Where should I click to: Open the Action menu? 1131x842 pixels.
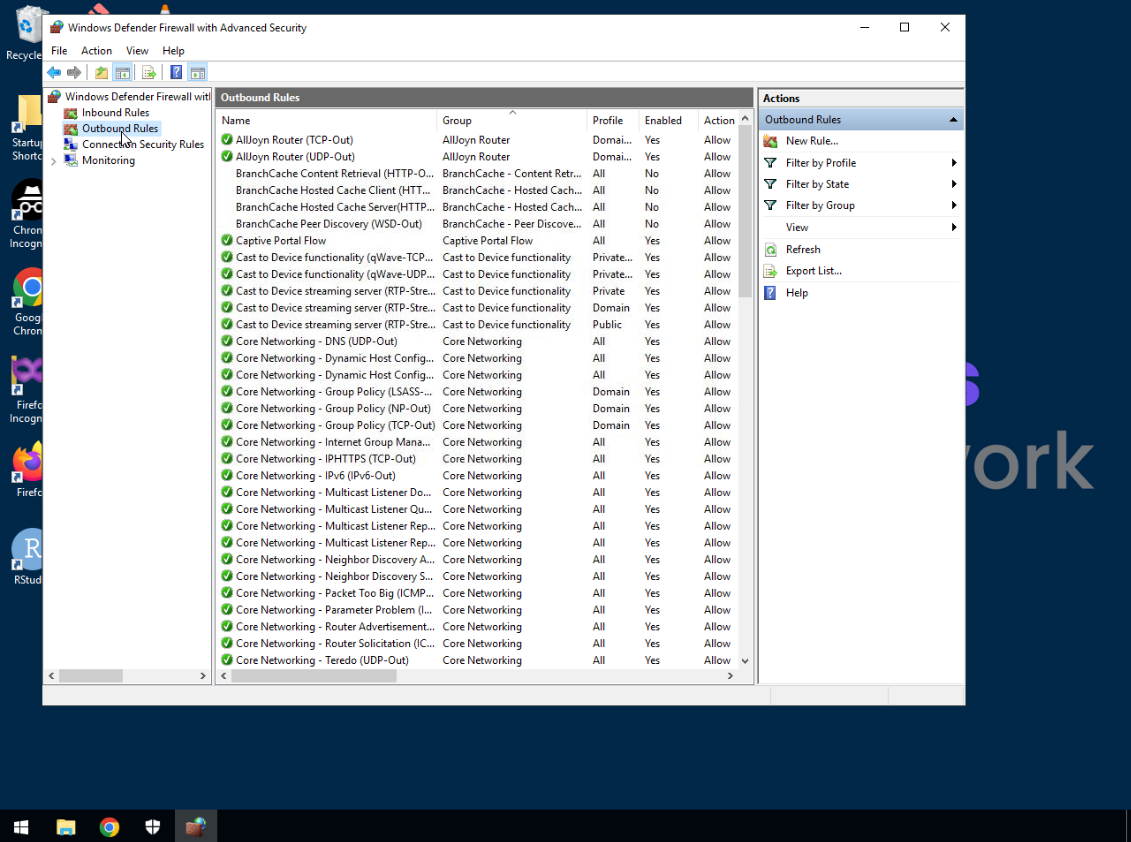click(x=96, y=50)
